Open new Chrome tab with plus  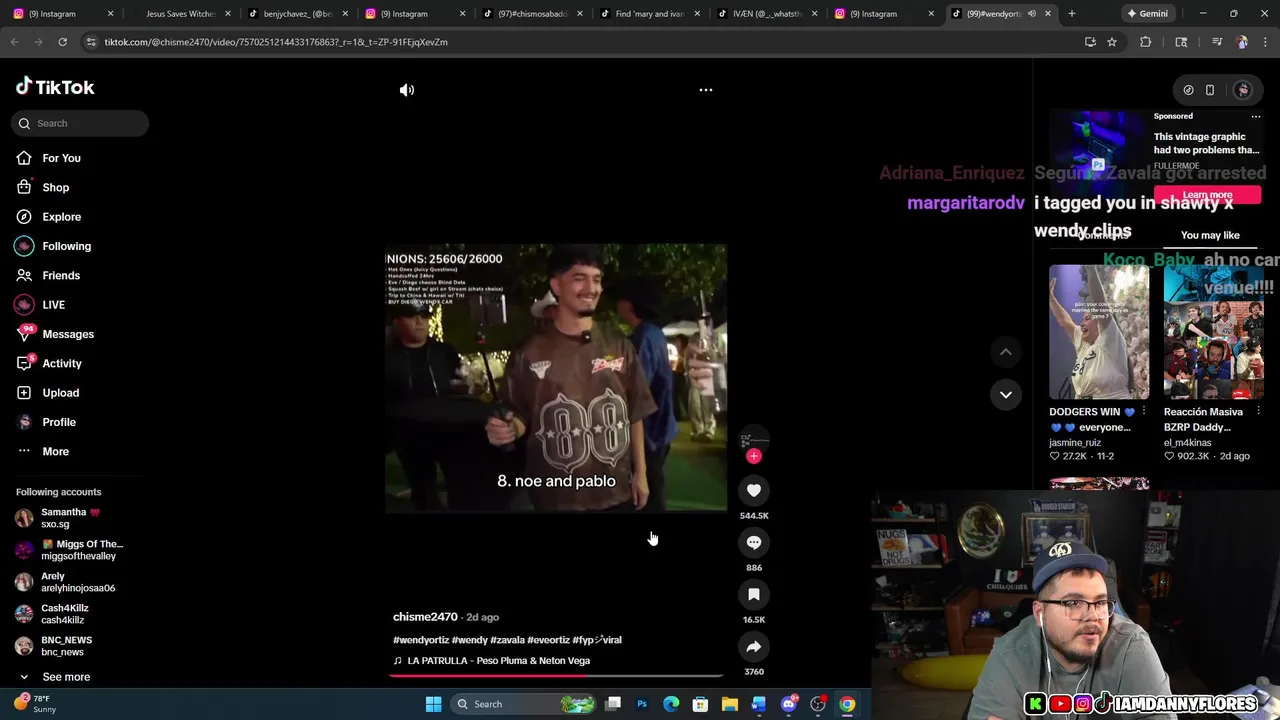(x=1072, y=14)
